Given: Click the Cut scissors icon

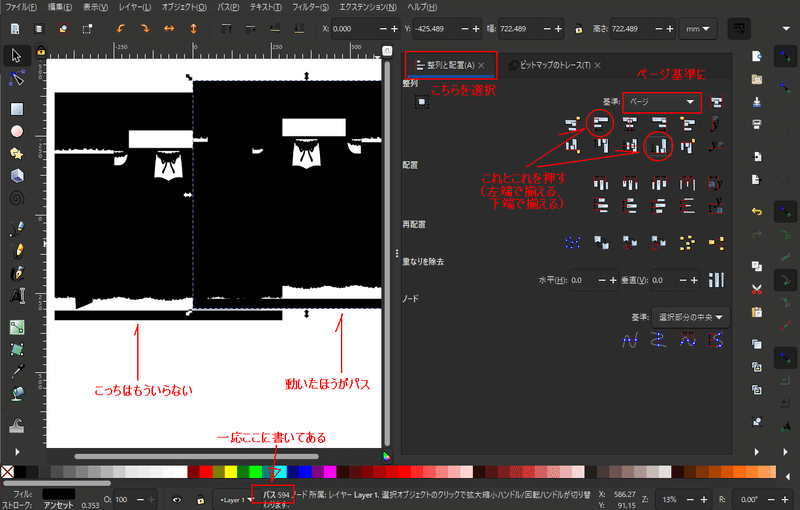Looking at the screenshot, I should [x=757, y=290].
